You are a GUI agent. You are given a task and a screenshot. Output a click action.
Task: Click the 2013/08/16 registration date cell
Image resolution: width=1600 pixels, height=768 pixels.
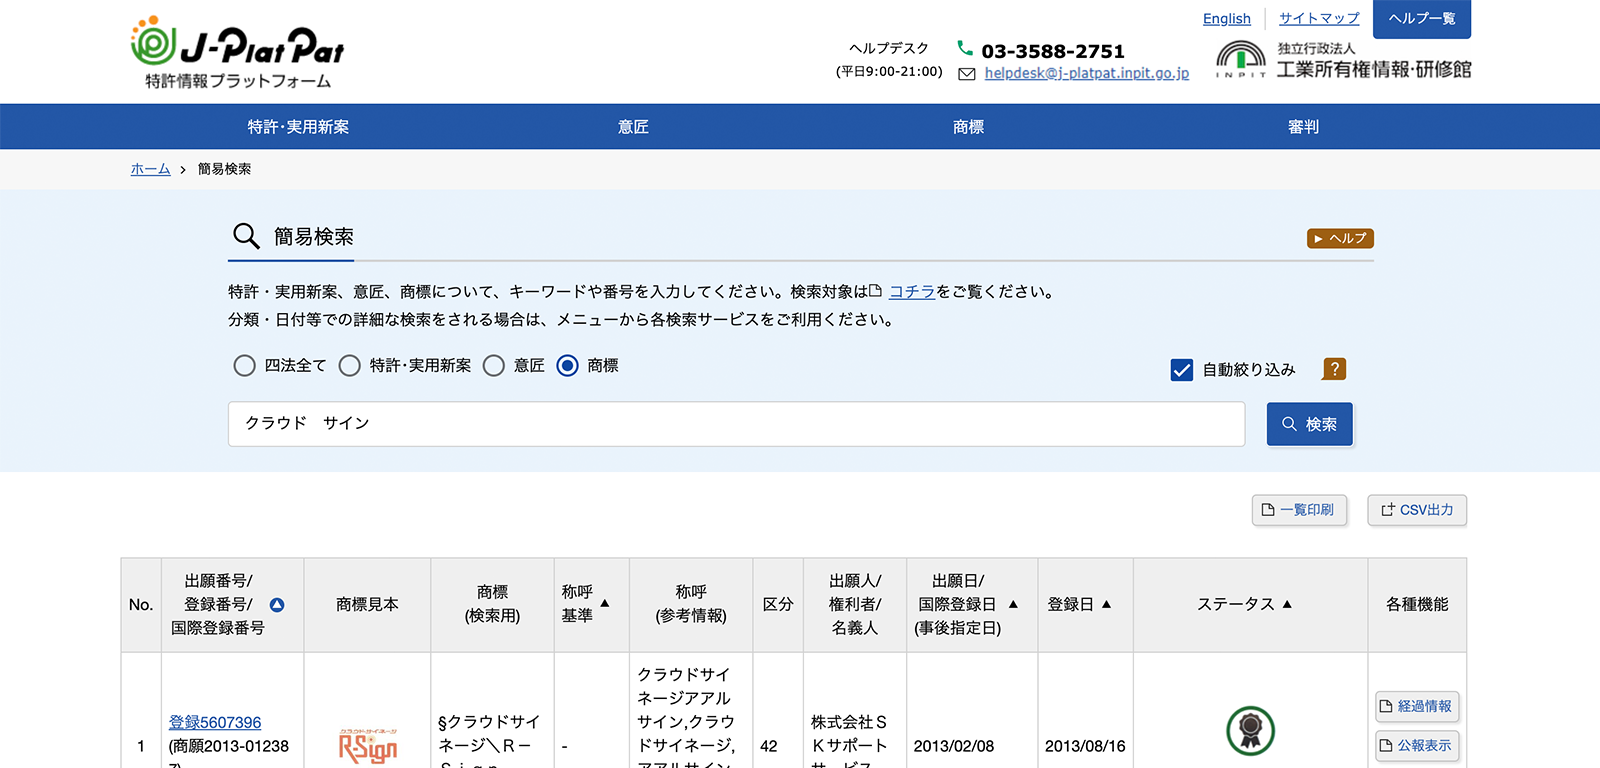tap(1085, 746)
